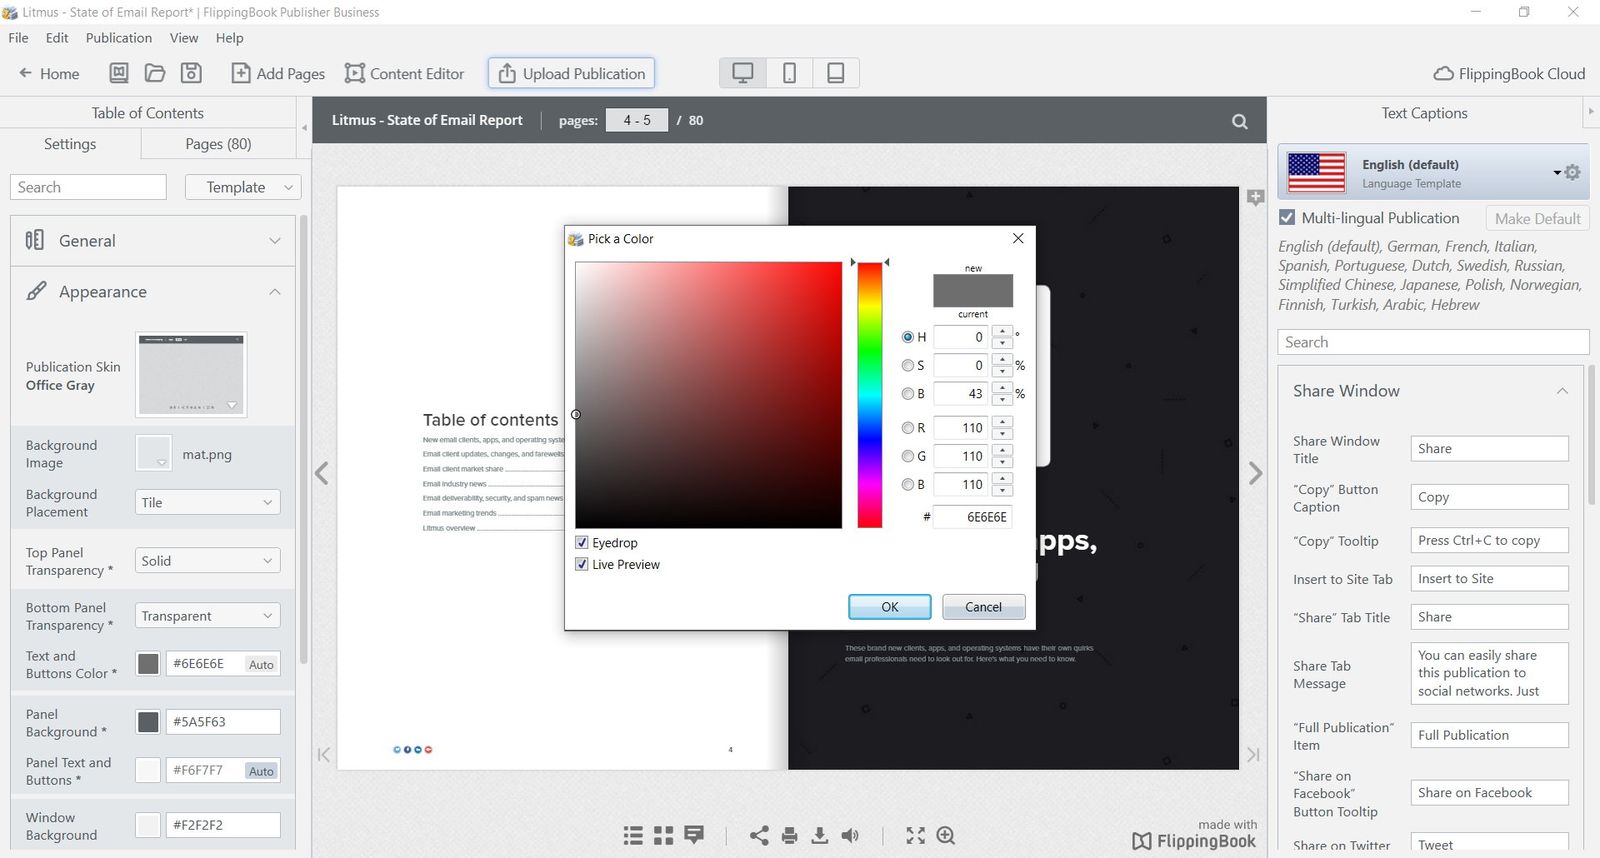Toggle the sound speaker icon
The height and width of the screenshot is (858, 1600).
pyautogui.click(x=850, y=835)
